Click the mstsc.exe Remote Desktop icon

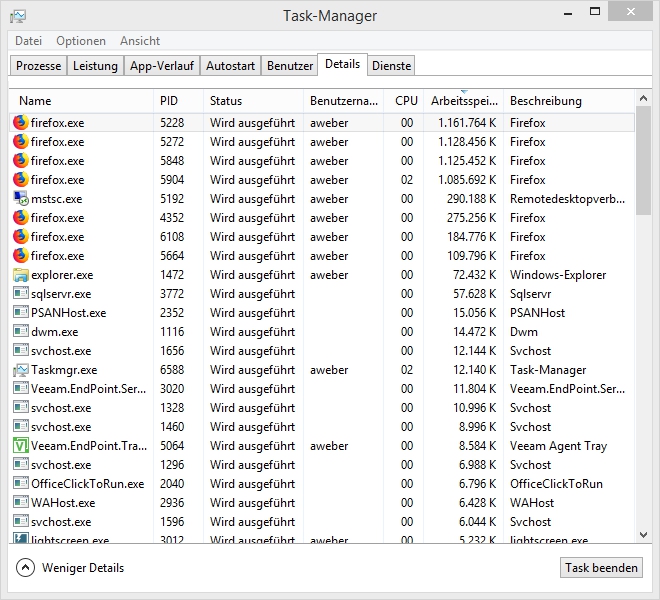21,199
